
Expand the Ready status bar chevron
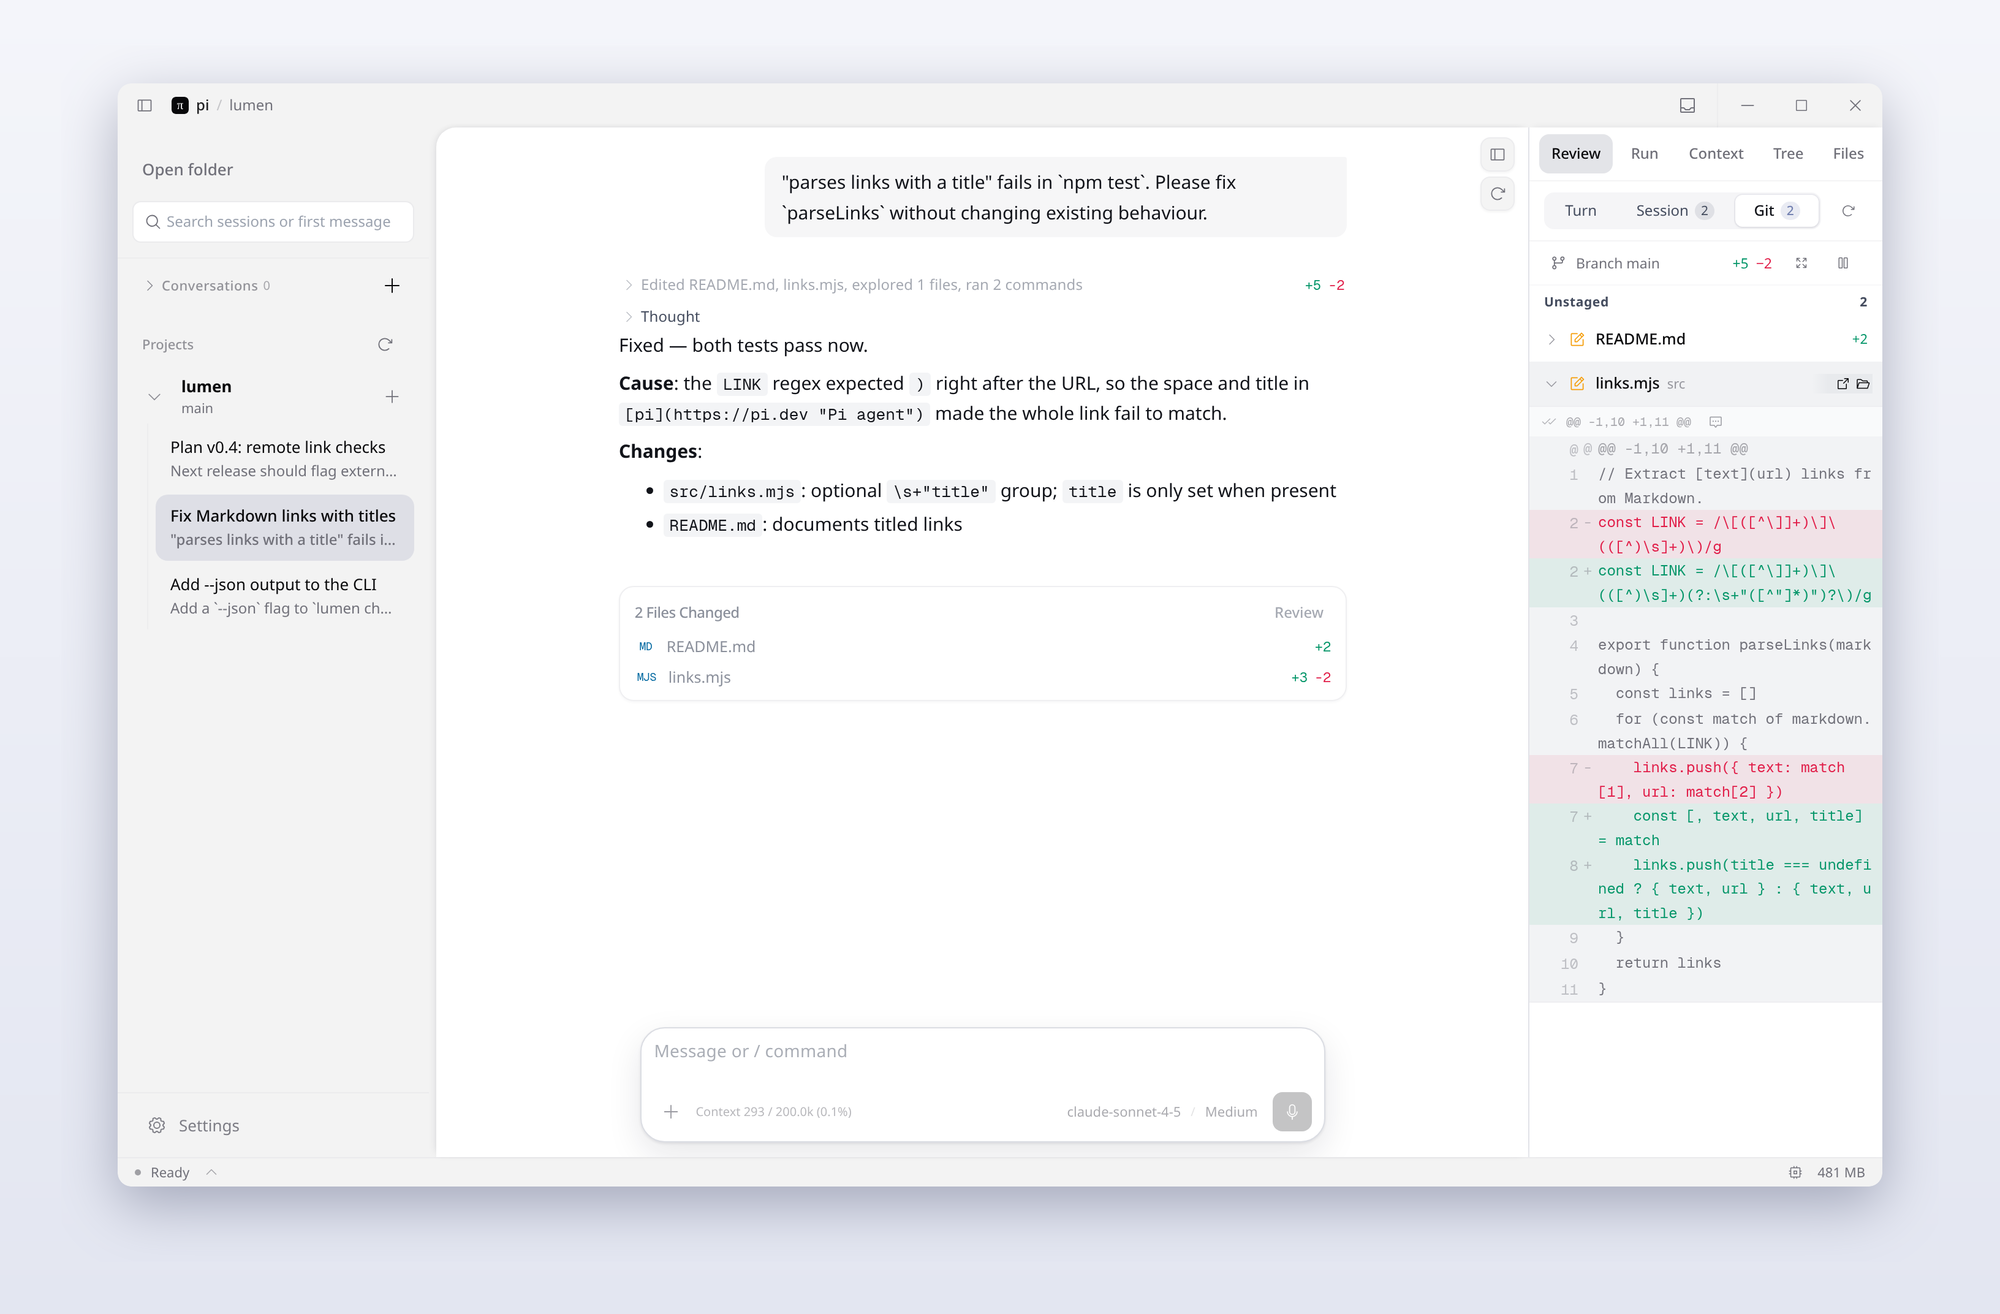pos(211,1173)
